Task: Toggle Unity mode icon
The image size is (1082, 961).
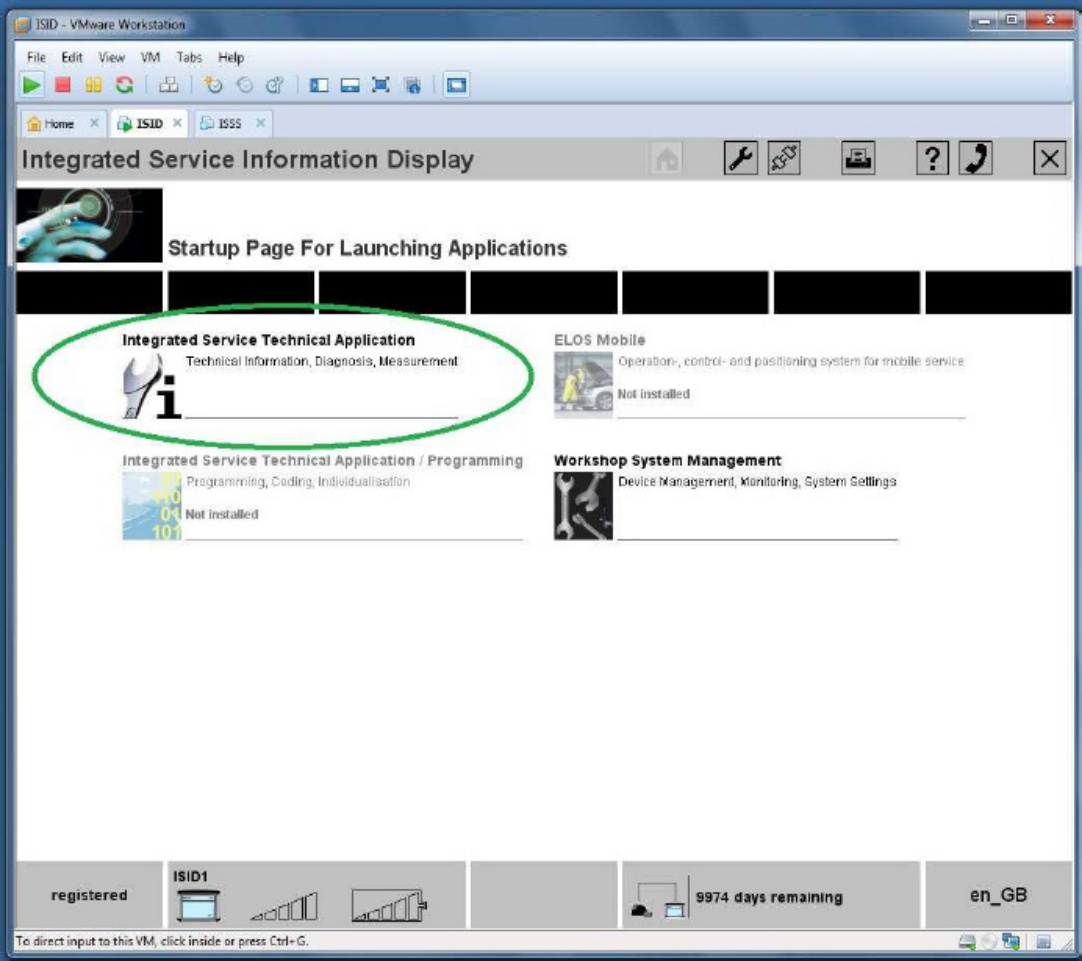Action: (x=413, y=85)
